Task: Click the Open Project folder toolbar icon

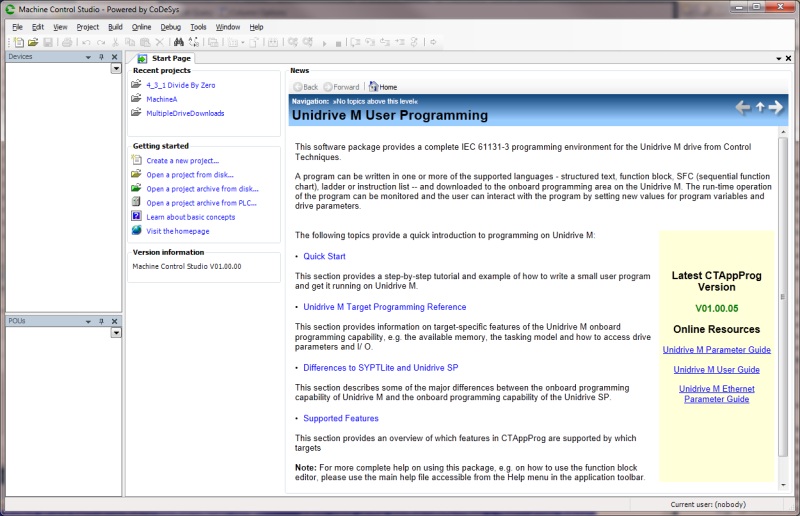Action: 33,42
